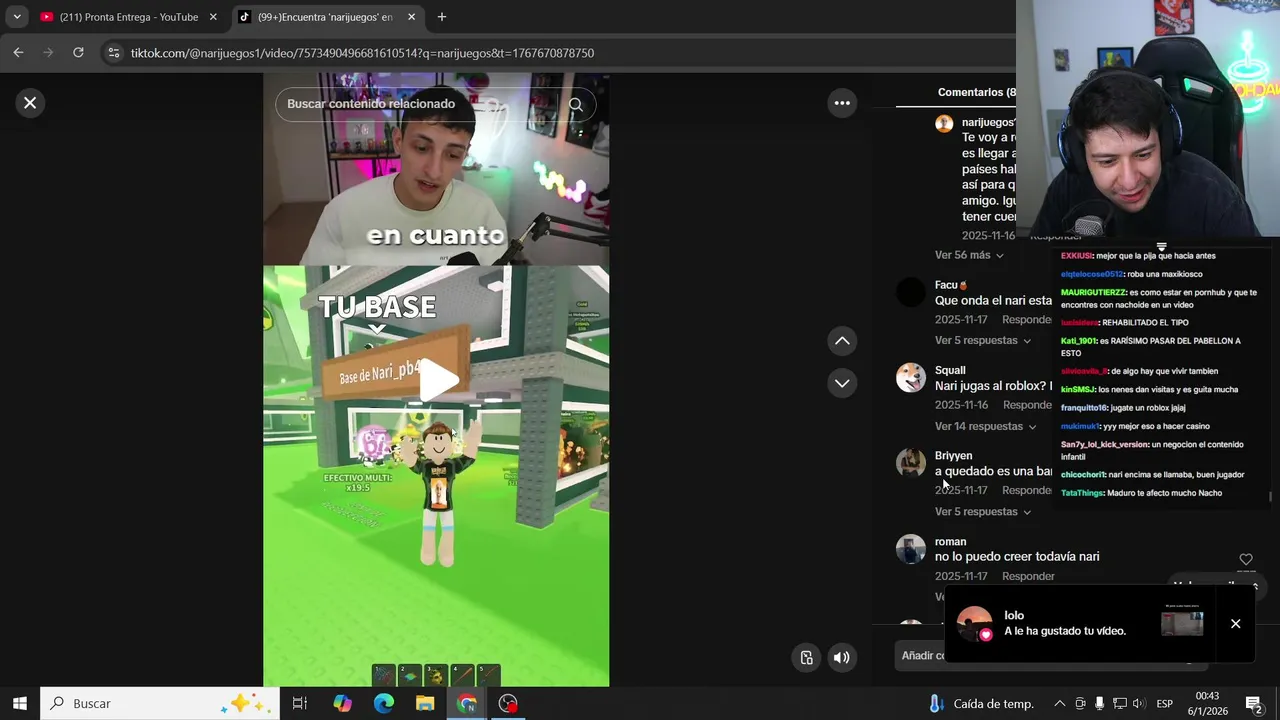Reload the page with refresh icon
The height and width of the screenshot is (720, 1280).
click(78, 53)
